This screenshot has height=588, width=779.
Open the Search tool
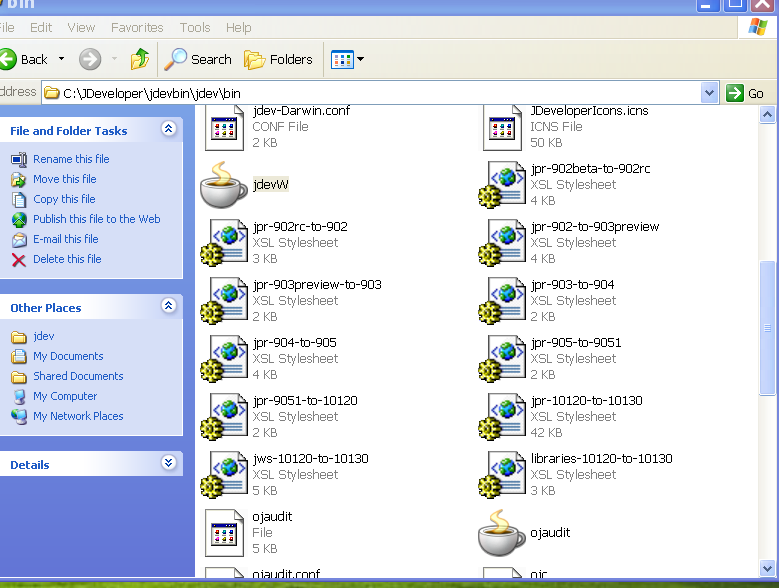[198, 60]
